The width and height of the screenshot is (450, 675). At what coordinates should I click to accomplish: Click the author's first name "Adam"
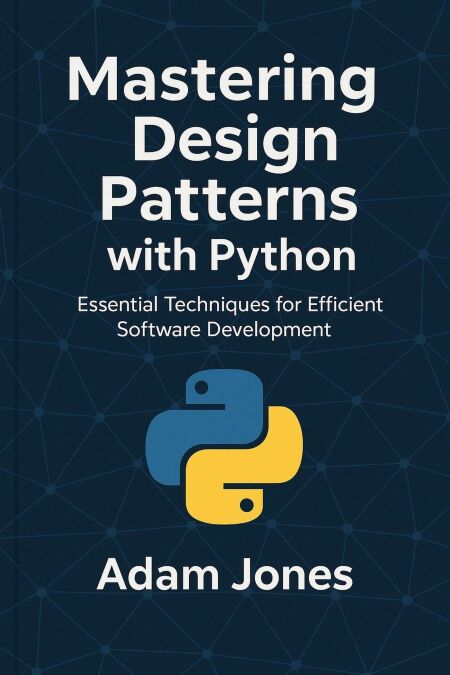(x=158, y=575)
